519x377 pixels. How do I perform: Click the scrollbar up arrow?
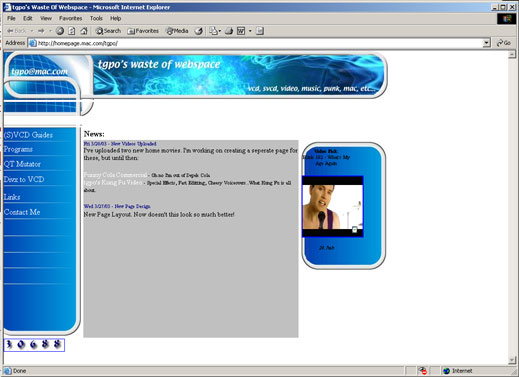pos(512,54)
